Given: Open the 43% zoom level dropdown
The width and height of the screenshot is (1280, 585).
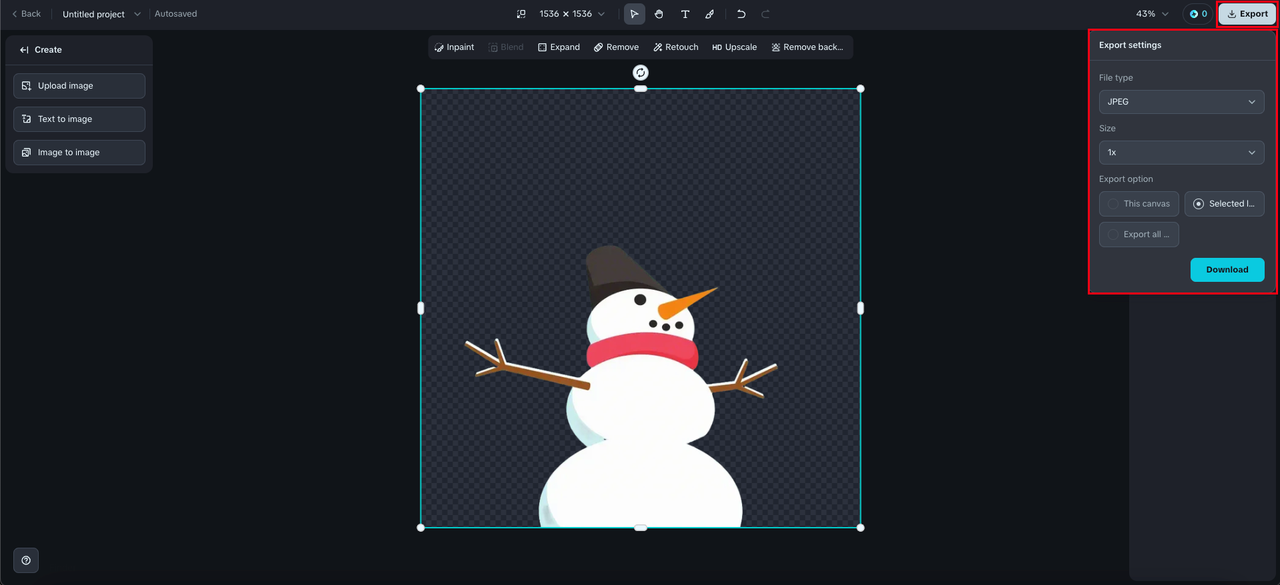Looking at the screenshot, I should pos(1152,14).
